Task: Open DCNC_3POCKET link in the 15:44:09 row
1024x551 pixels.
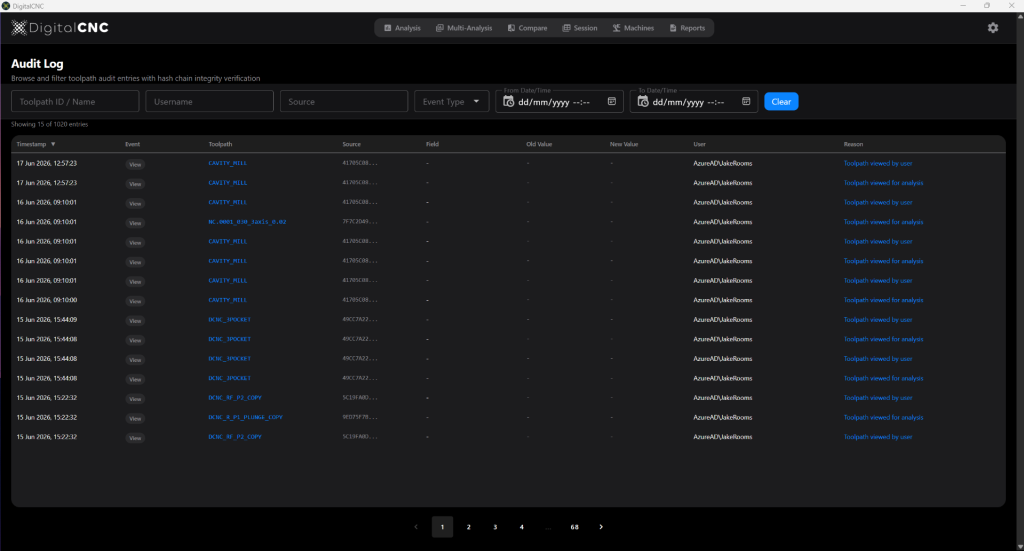Action: (229, 320)
